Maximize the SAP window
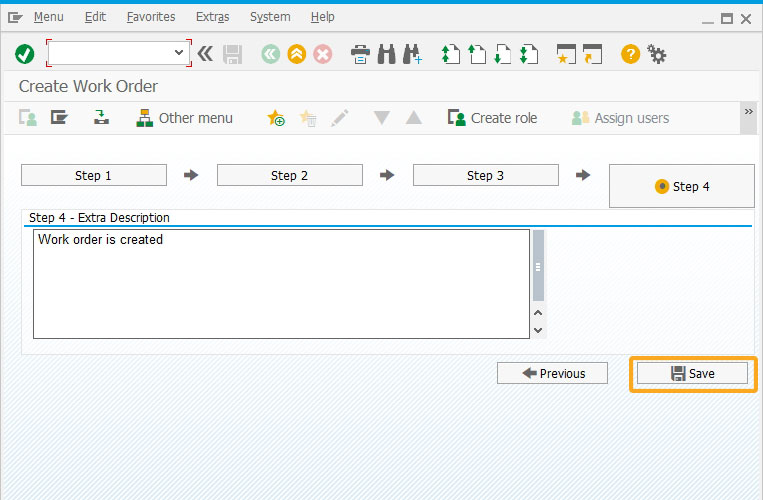The width and height of the screenshot is (763, 500). [x=727, y=19]
